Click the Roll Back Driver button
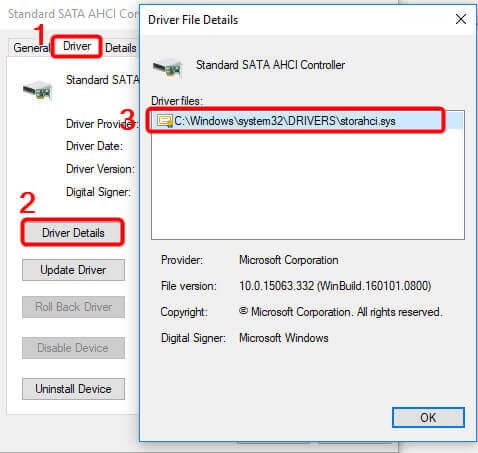 click(73, 307)
